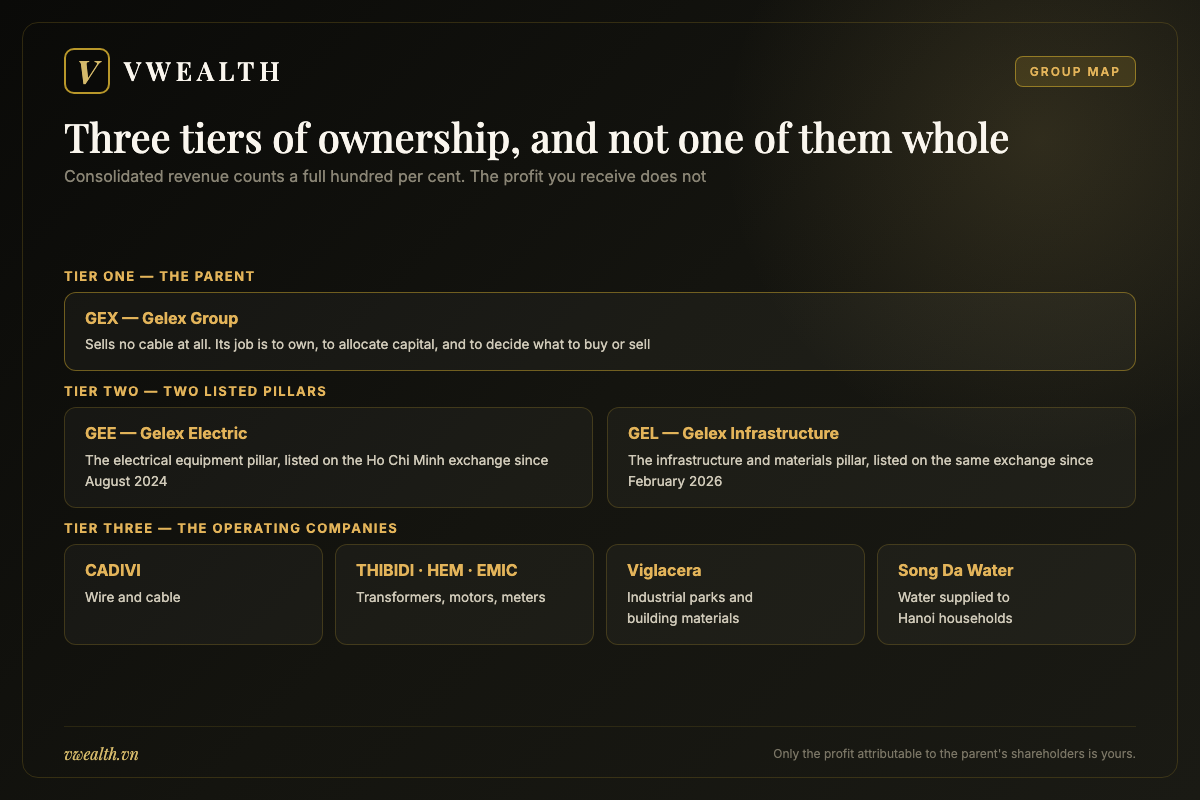Screen dimensions: 1200x800
Task: Click the CADIVI wire and cable card
Action: (x=193, y=594)
